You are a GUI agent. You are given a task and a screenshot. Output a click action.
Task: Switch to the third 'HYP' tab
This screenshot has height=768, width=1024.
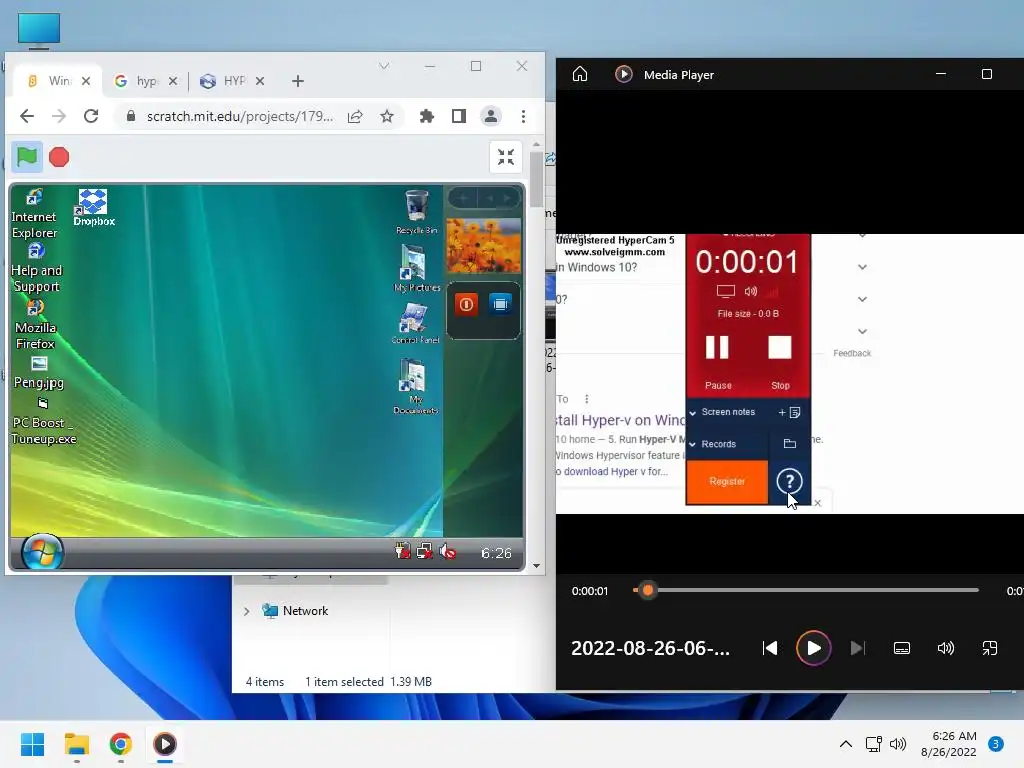click(x=232, y=81)
